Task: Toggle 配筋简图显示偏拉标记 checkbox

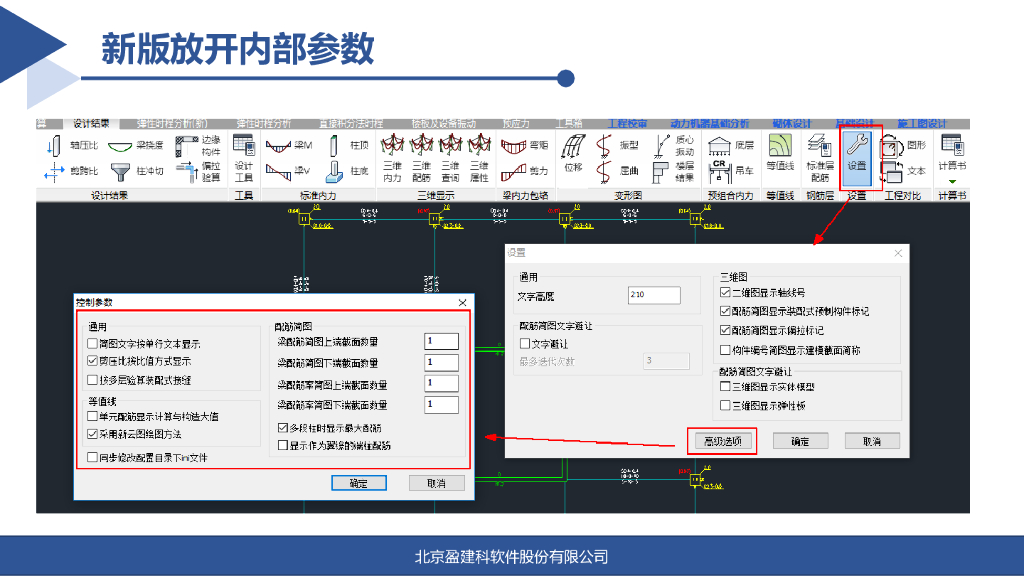Action: coord(725,330)
